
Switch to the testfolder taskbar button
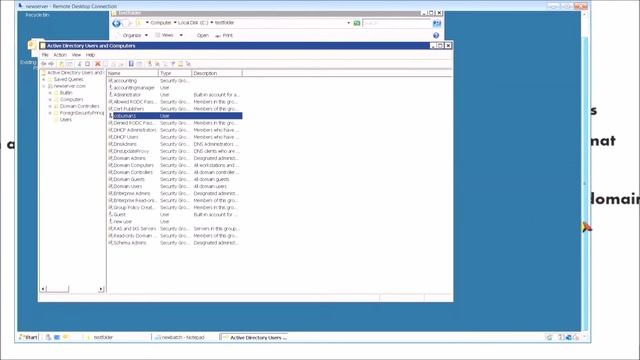[116, 338]
